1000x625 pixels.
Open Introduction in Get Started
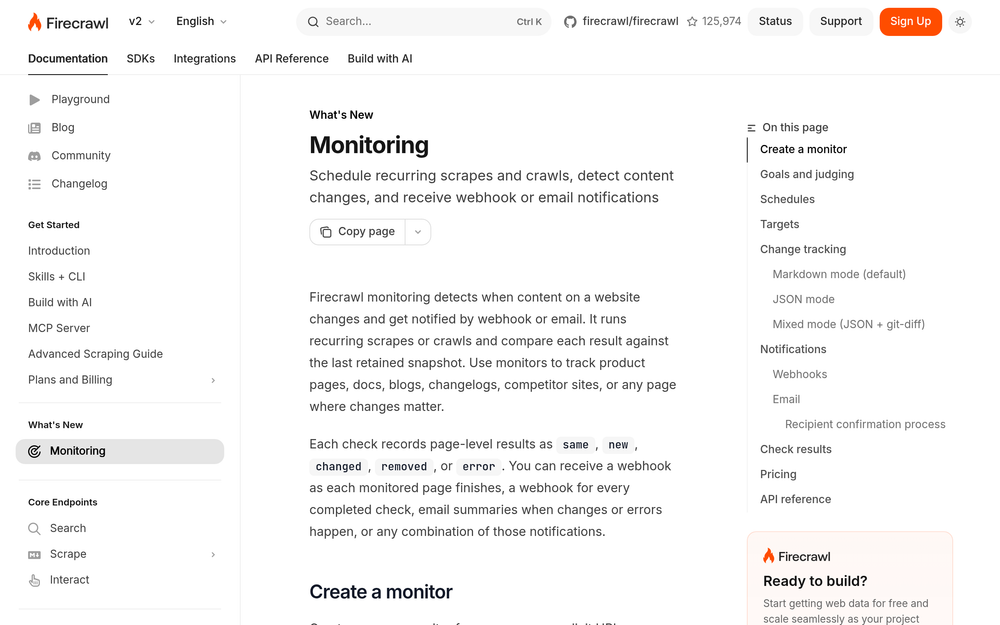pyautogui.click(x=59, y=251)
